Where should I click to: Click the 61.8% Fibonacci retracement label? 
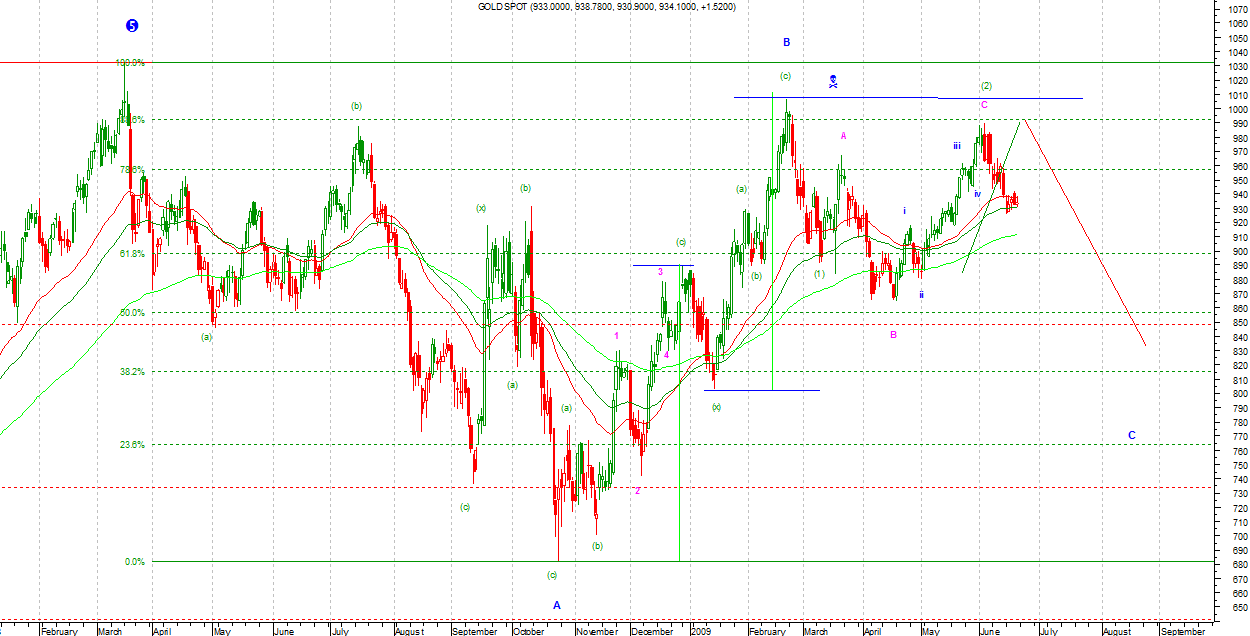[133, 254]
